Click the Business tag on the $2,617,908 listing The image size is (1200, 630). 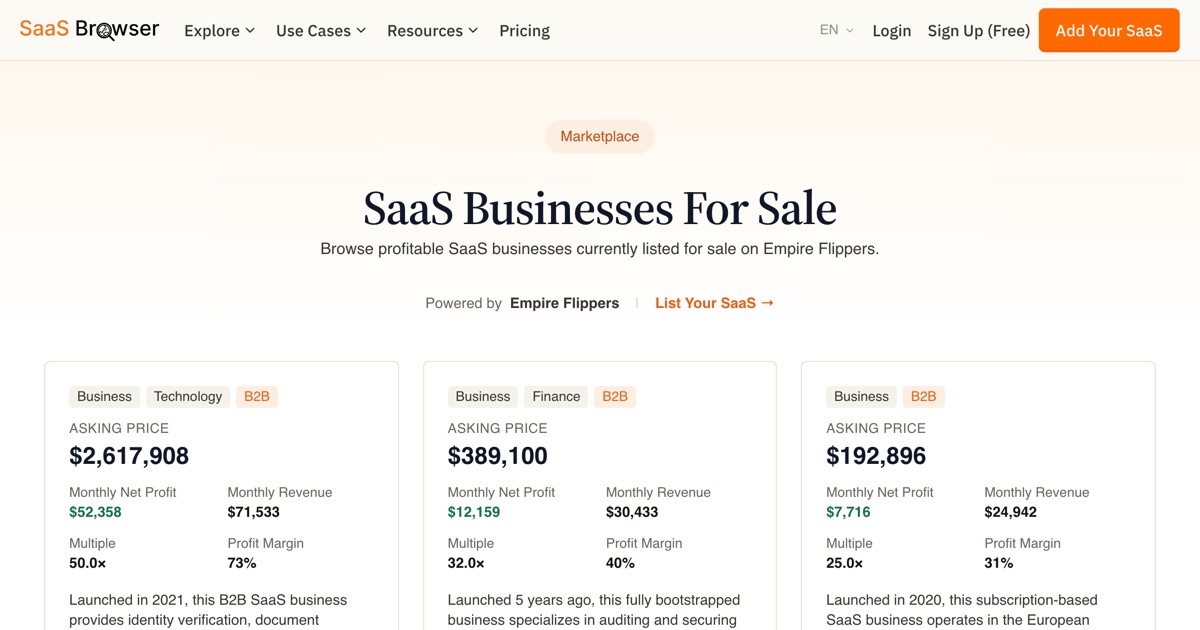pos(104,397)
